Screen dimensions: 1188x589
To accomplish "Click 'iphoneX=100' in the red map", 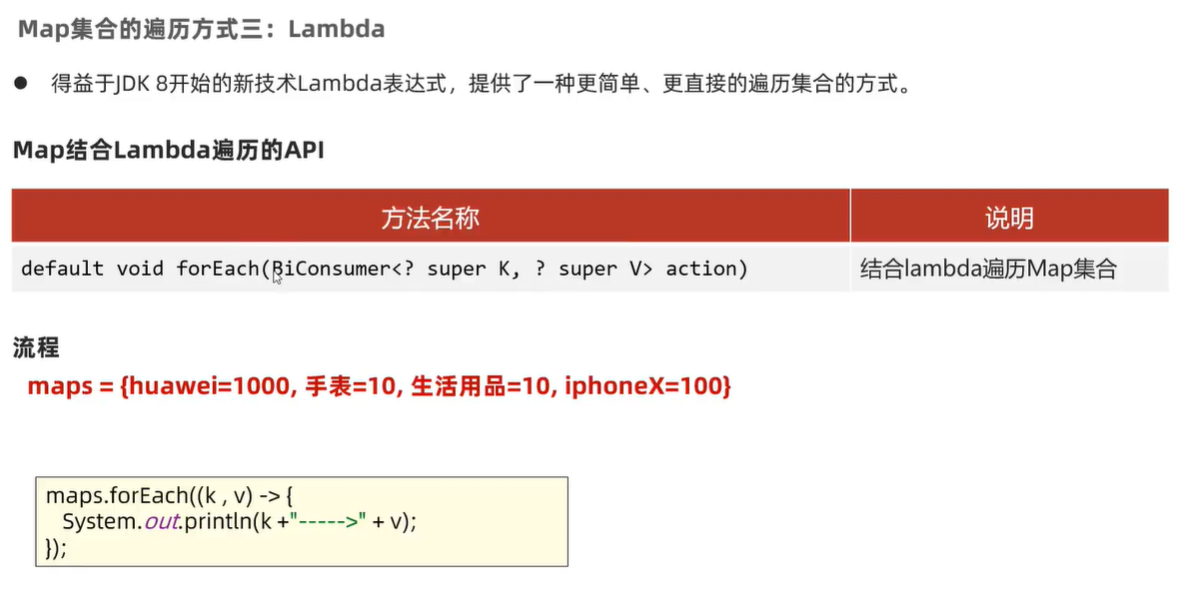I will point(647,386).
